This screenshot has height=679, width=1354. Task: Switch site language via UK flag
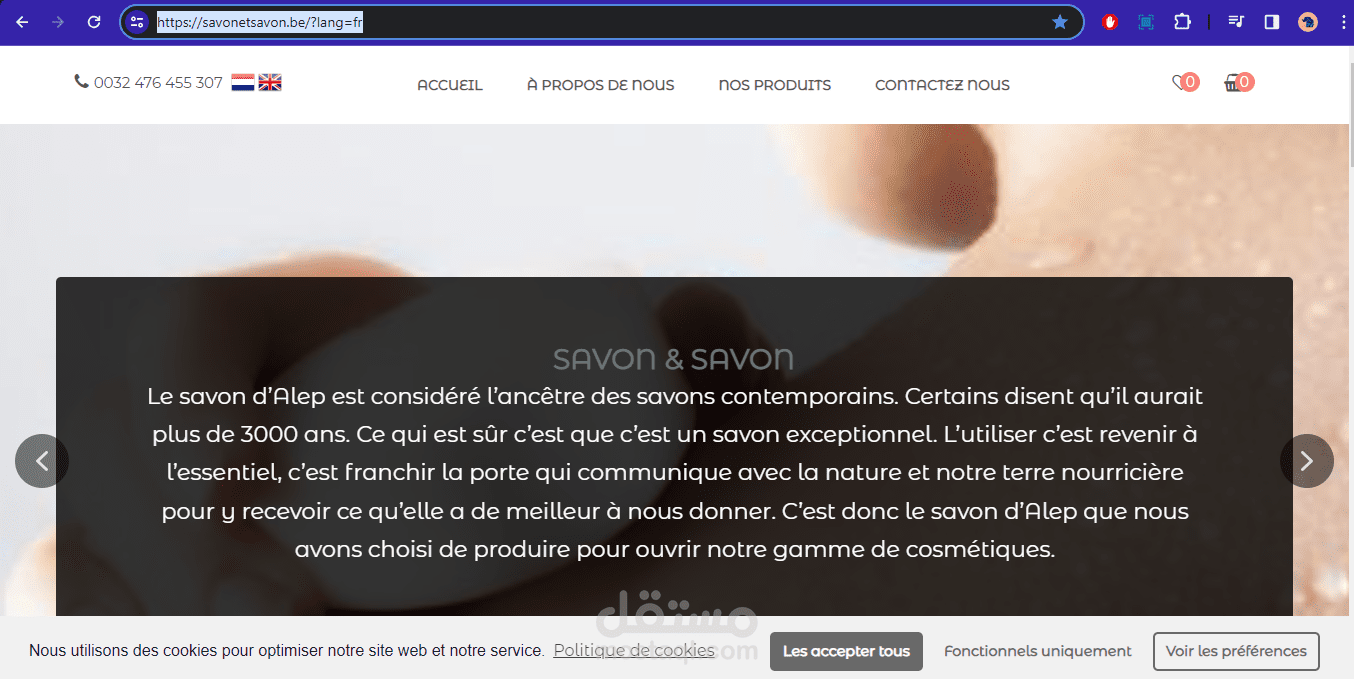pos(270,83)
